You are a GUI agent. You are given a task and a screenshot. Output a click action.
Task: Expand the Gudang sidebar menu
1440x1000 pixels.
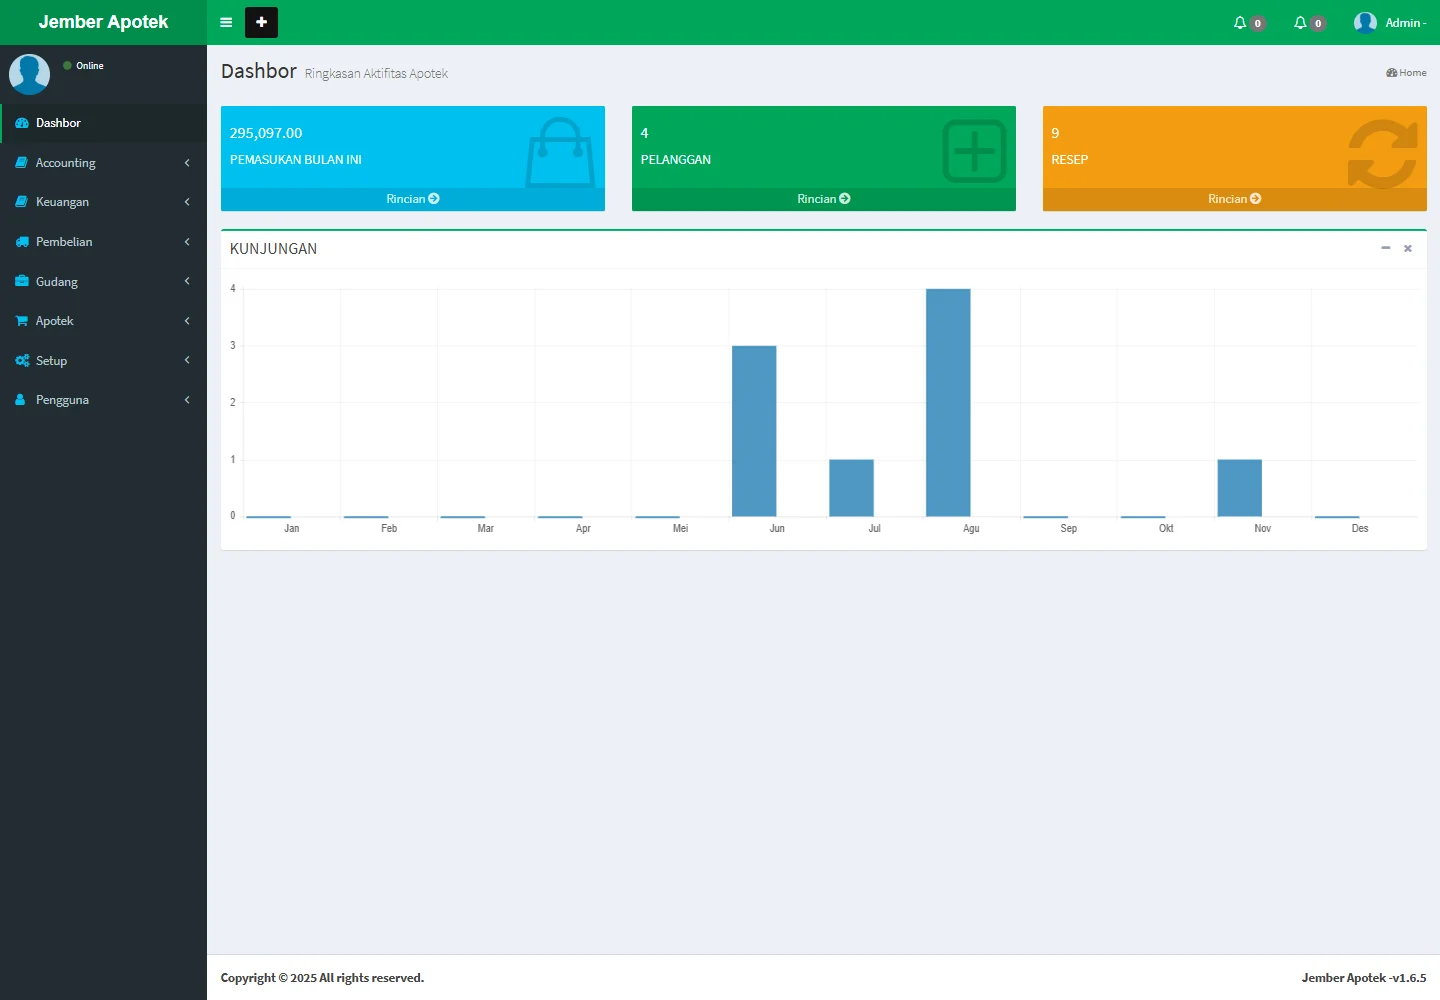(57, 282)
